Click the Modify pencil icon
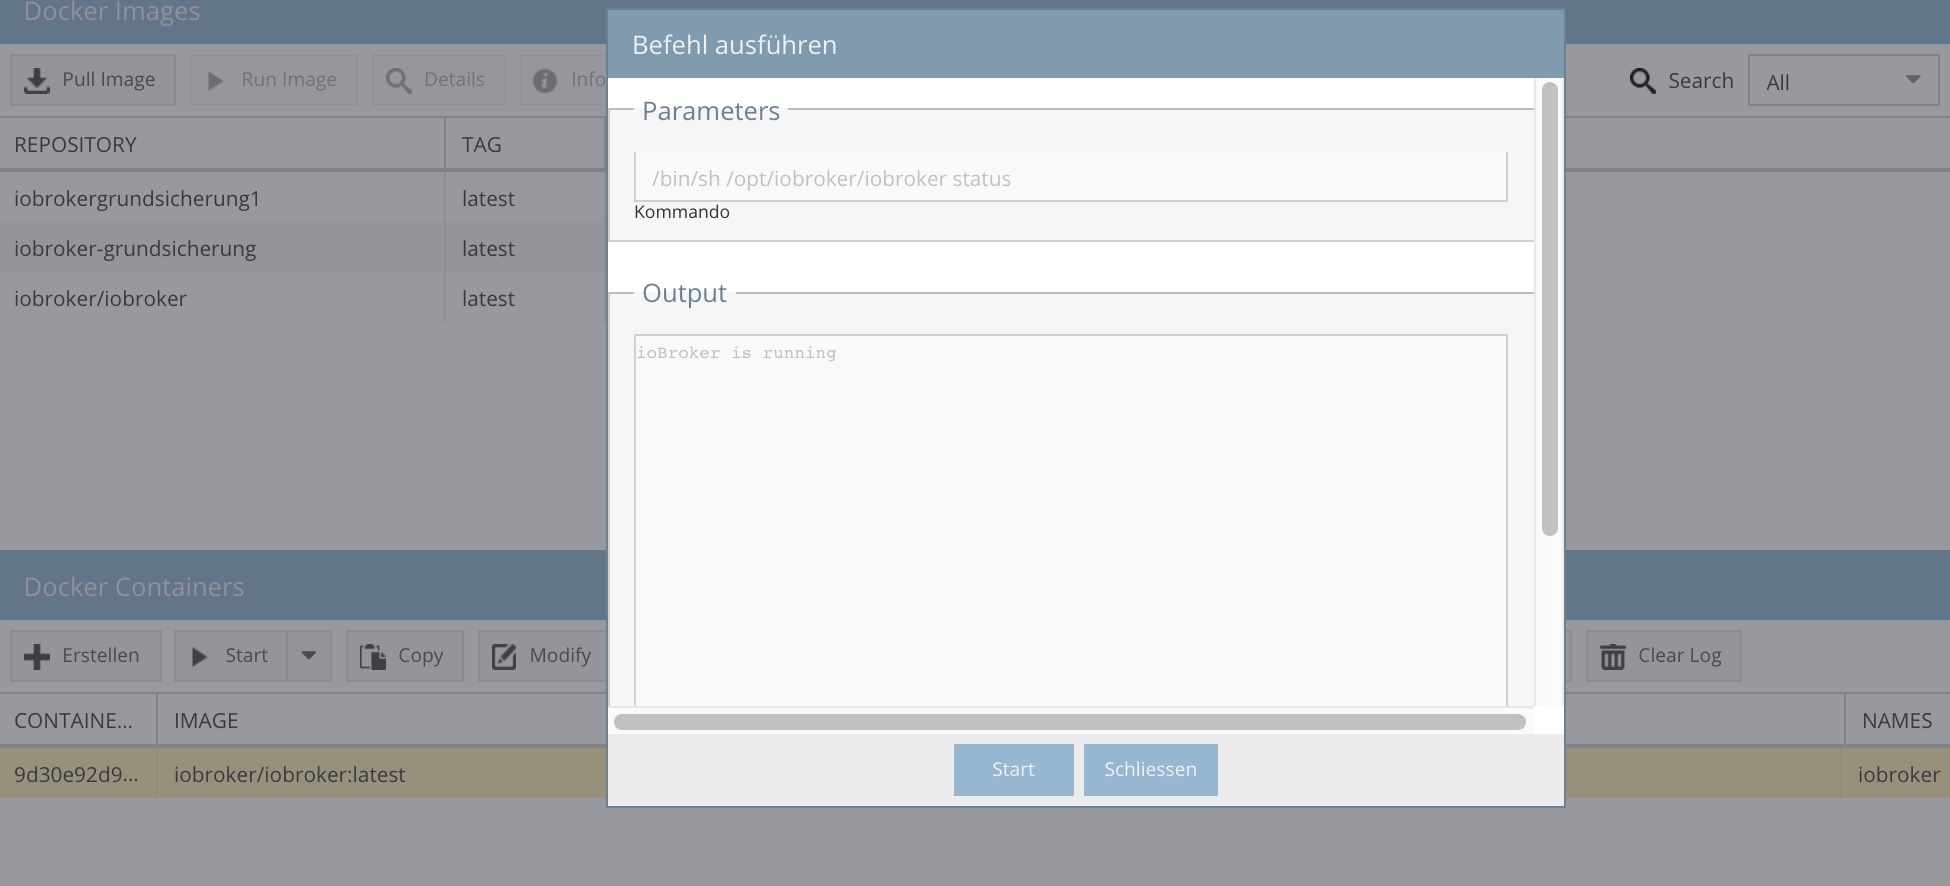Viewport: 1950px width, 886px height. (504, 657)
